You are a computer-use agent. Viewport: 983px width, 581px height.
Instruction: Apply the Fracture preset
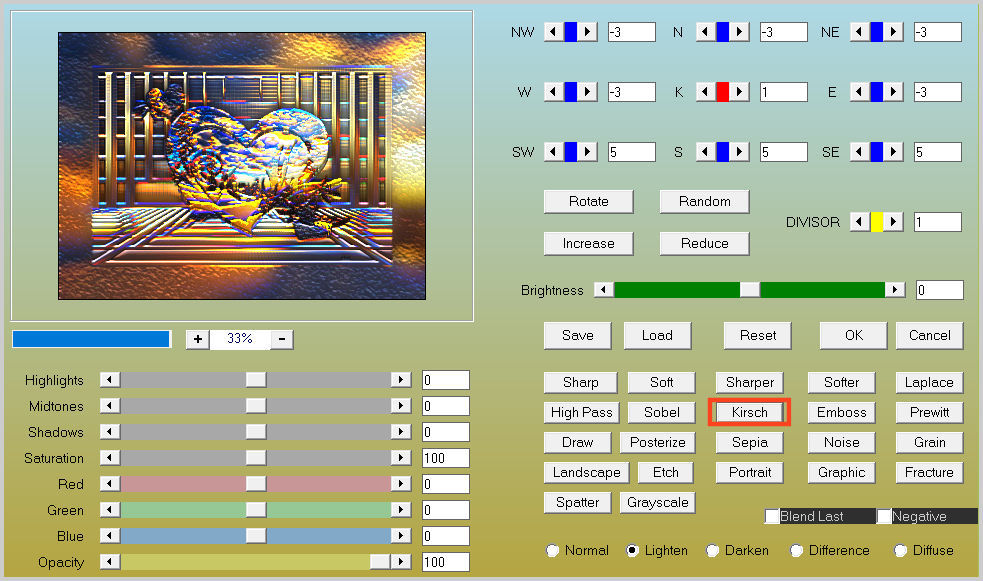point(929,473)
